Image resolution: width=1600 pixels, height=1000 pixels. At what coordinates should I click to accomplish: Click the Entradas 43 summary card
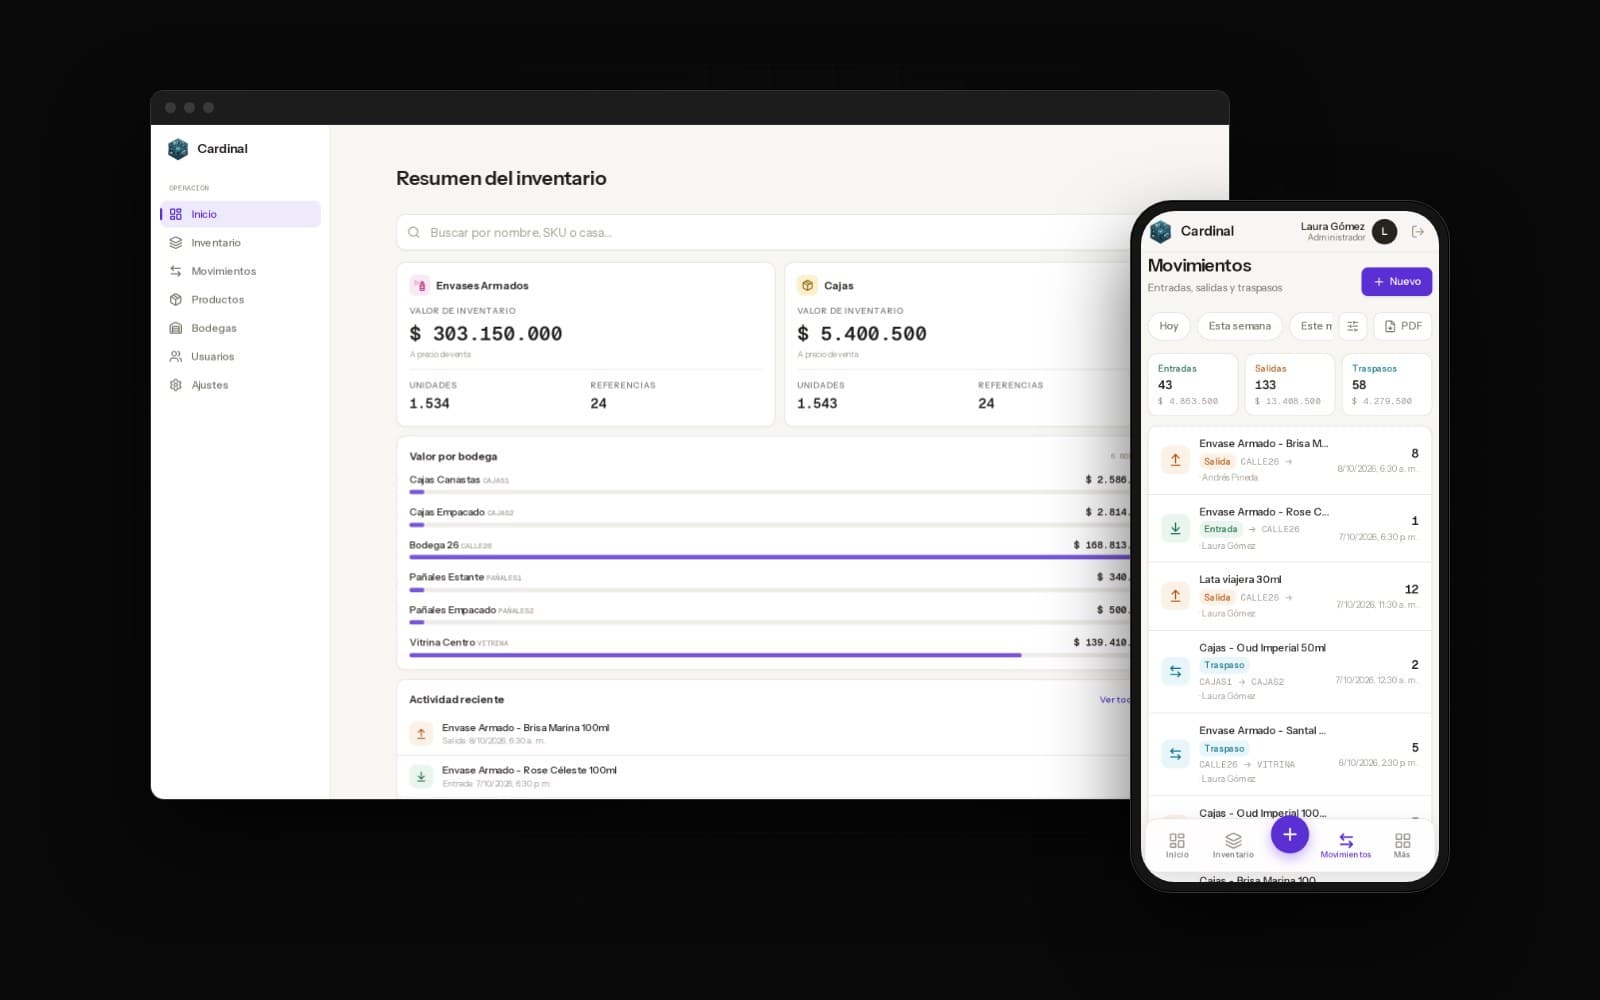[1192, 384]
